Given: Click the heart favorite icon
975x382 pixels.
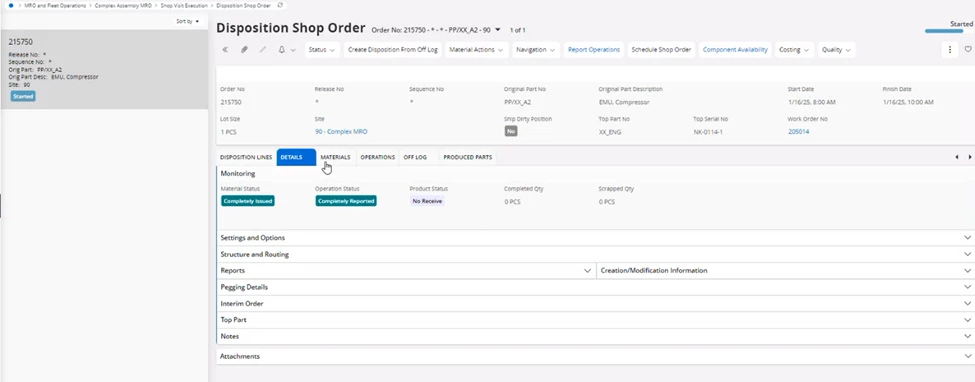Looking at the screenshot, I should coord(968,49).
